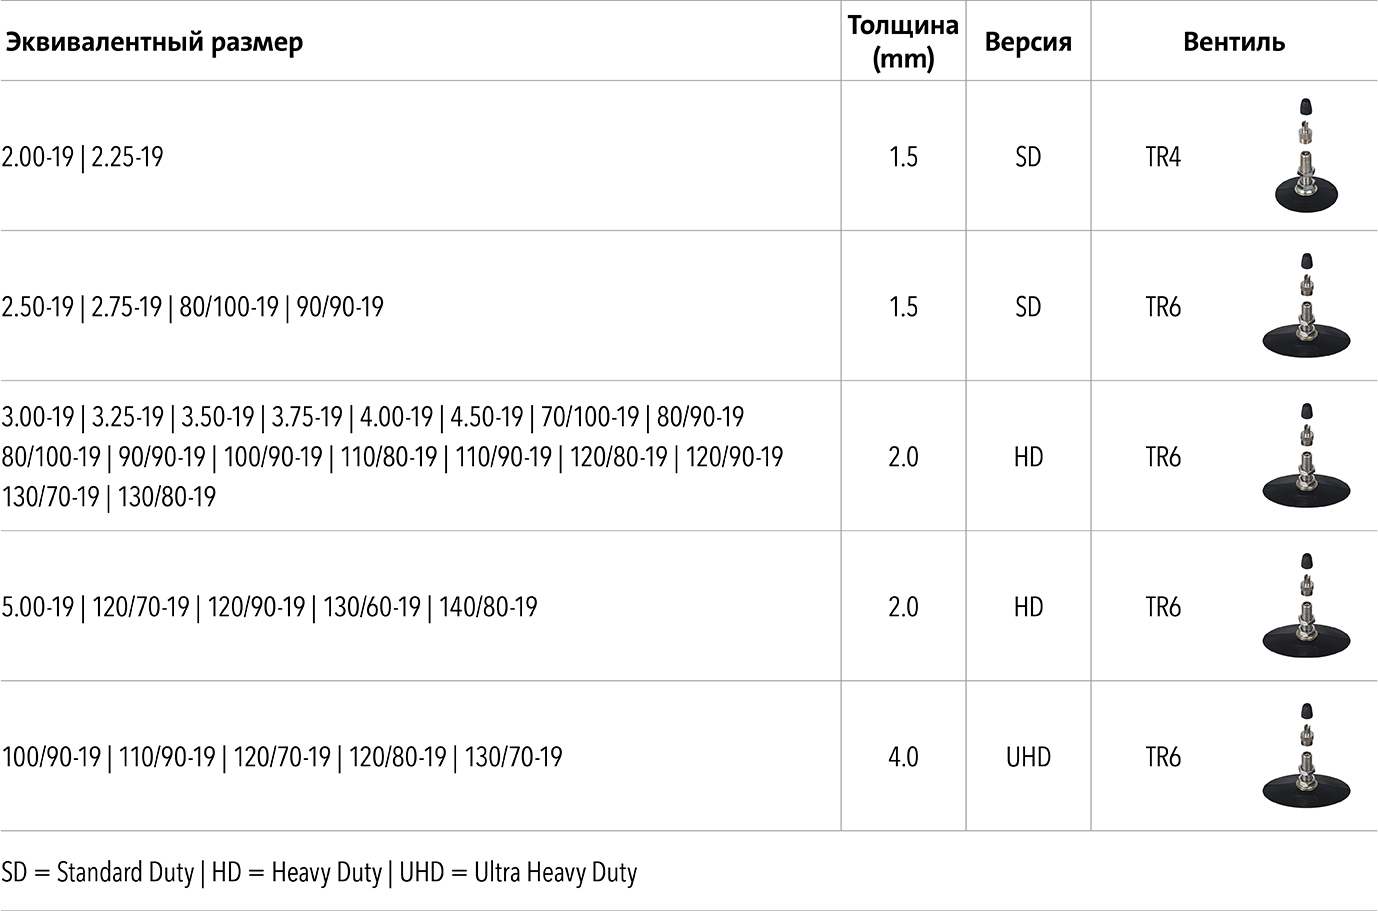Select the size cell starting with 5.00-19
The image size is (1378, 911).
coord(270,607)
